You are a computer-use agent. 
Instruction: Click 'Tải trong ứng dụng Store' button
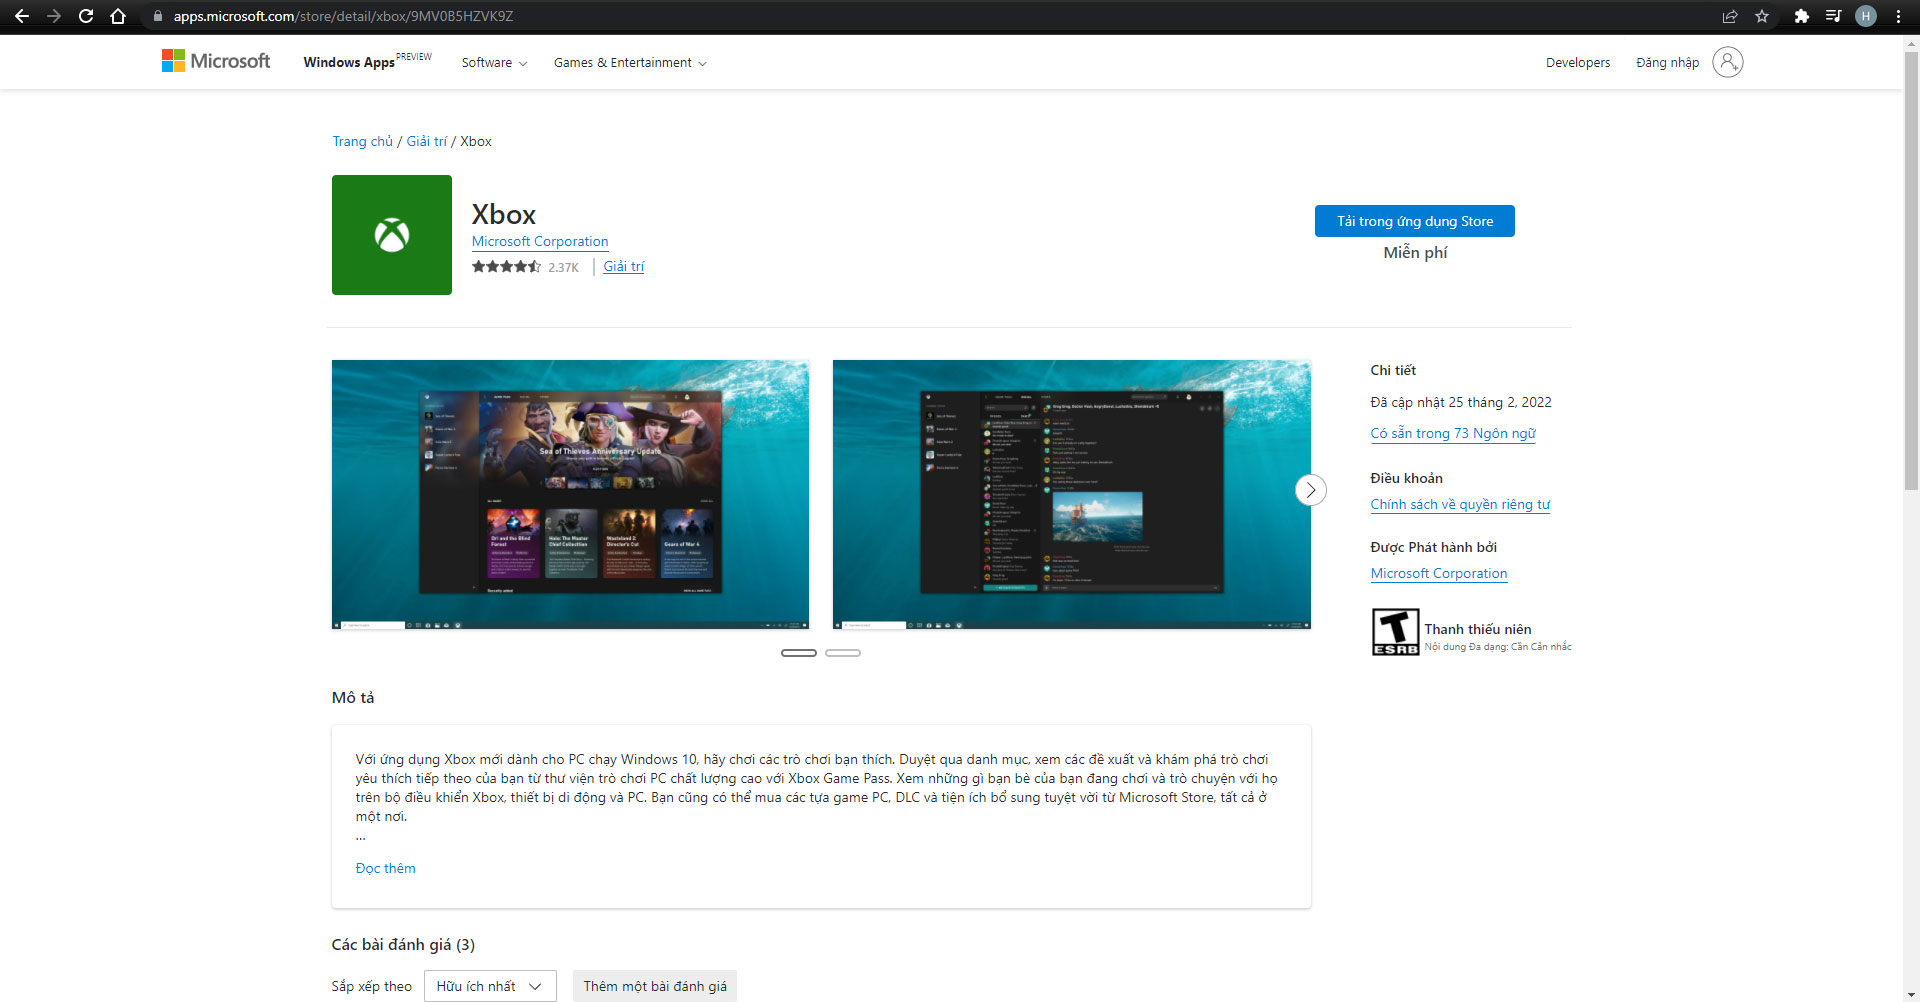coord(1415,221)
